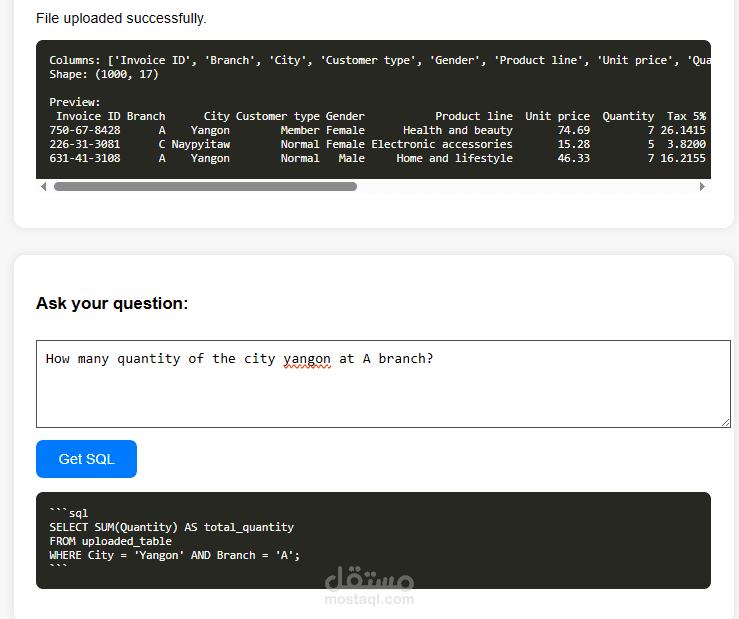Click the 'File uploaded successfully.' message

121,18
